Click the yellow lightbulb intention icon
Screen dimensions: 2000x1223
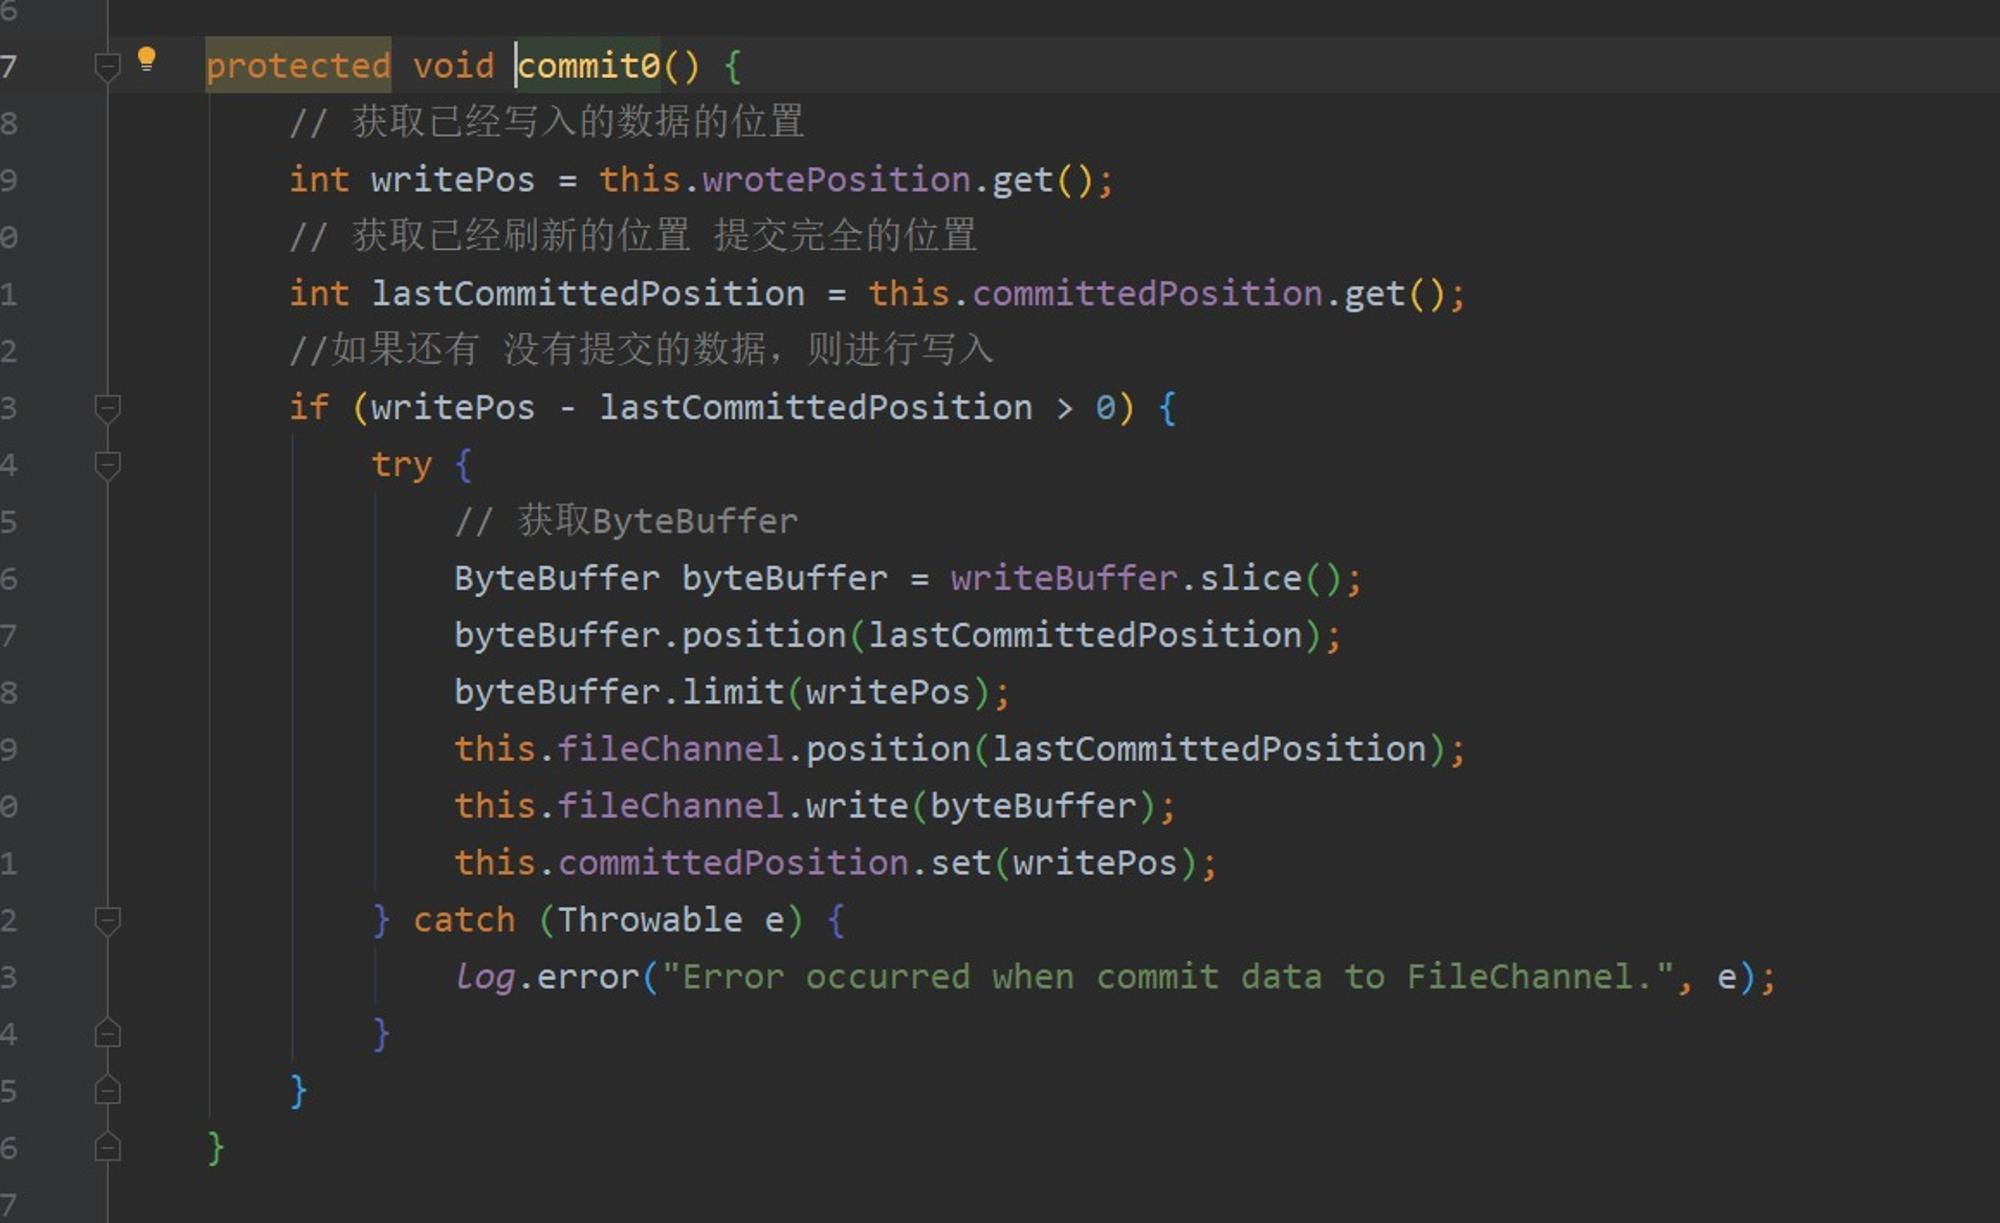tap(146, 59)
